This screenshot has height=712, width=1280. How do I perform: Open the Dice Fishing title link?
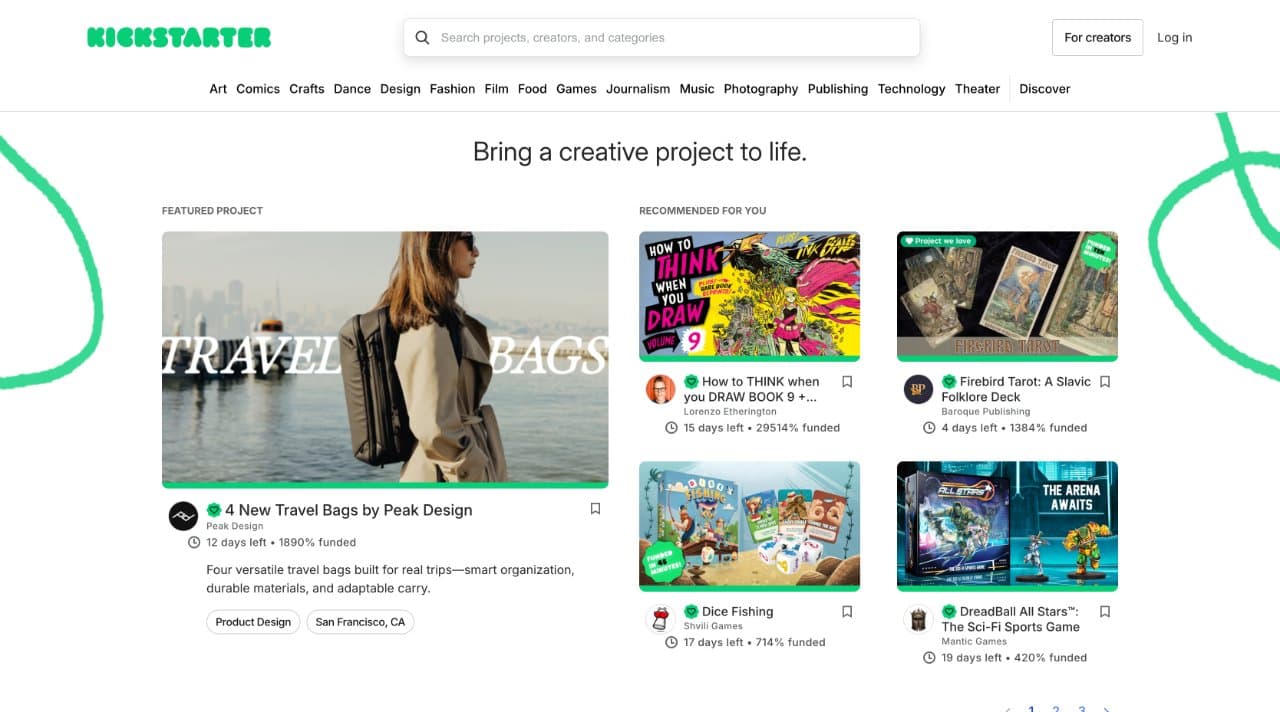click(737, 611)
